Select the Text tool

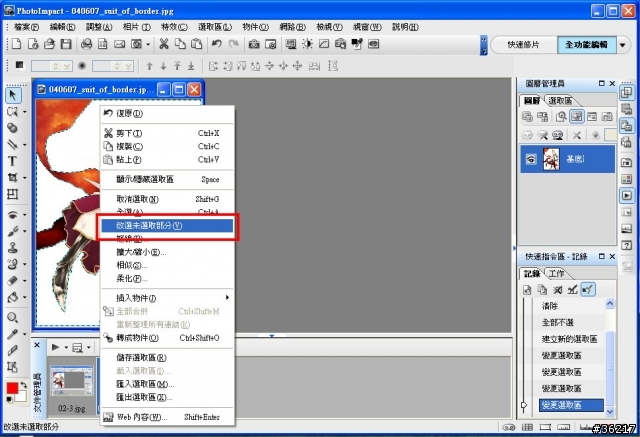tap(12, 161)
